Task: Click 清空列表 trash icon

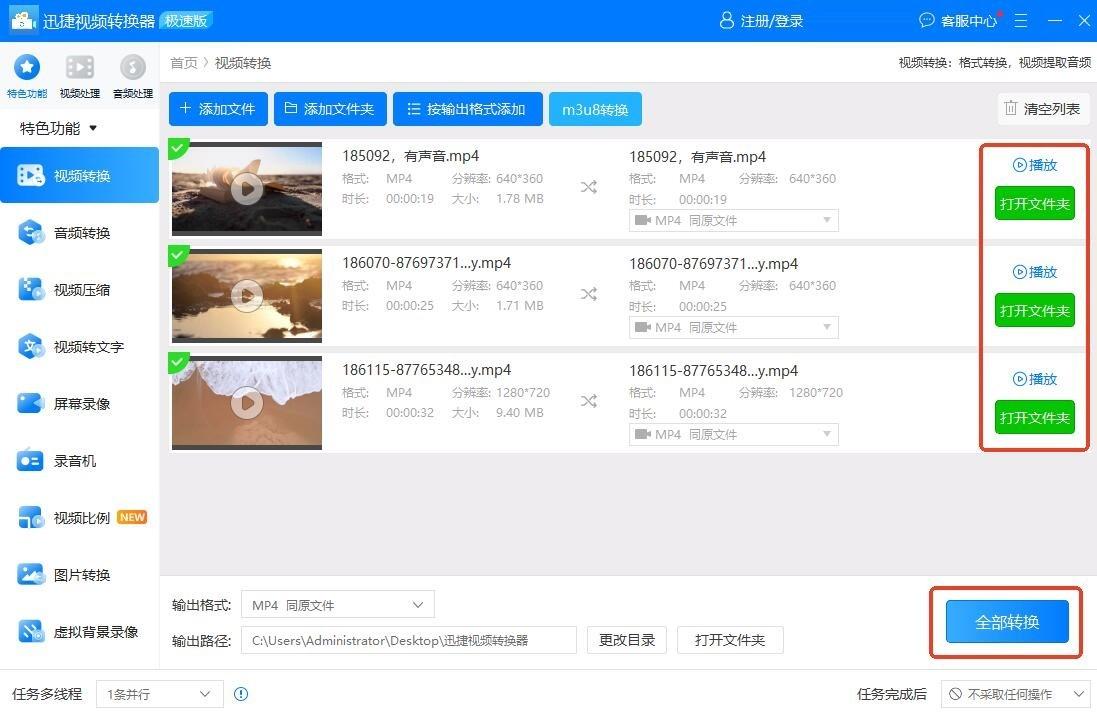Action: [1011, 109]
